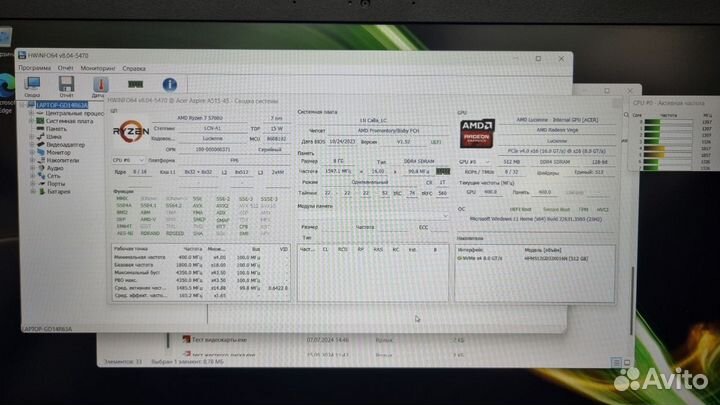Click core 0 frequency bar

point(668,122)
